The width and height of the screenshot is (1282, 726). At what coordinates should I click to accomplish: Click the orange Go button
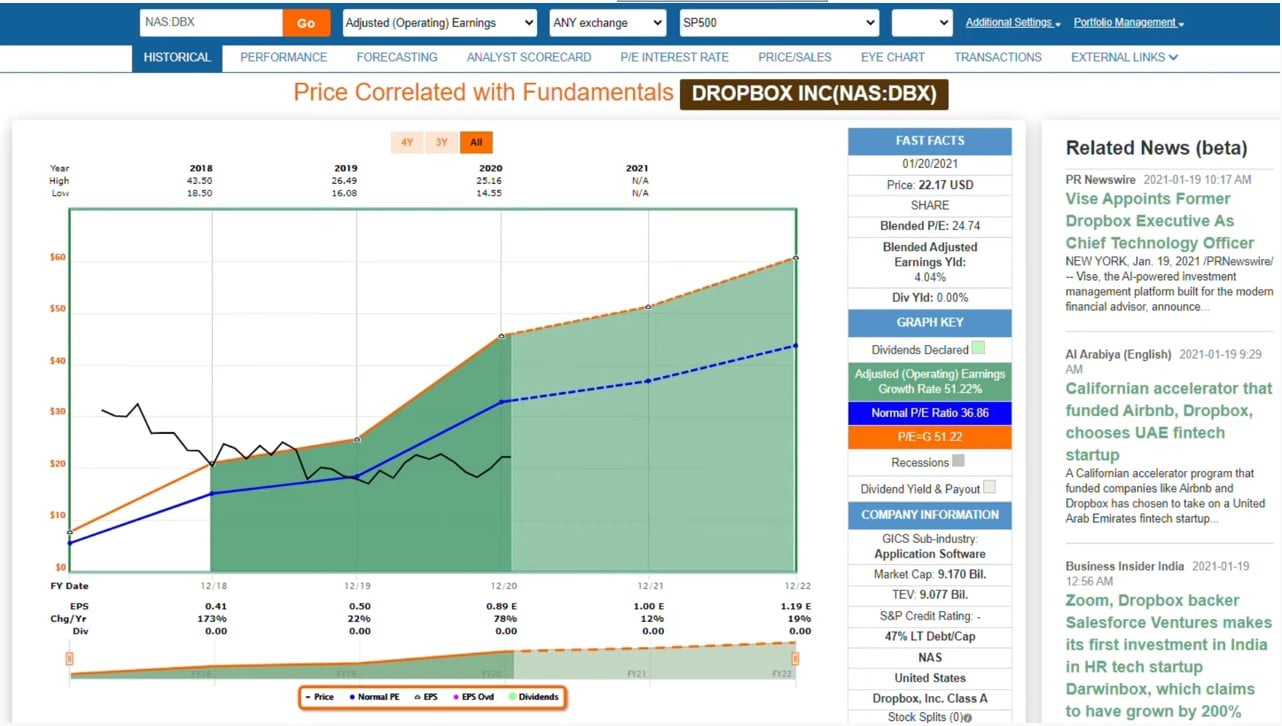(x=306, y=23)
